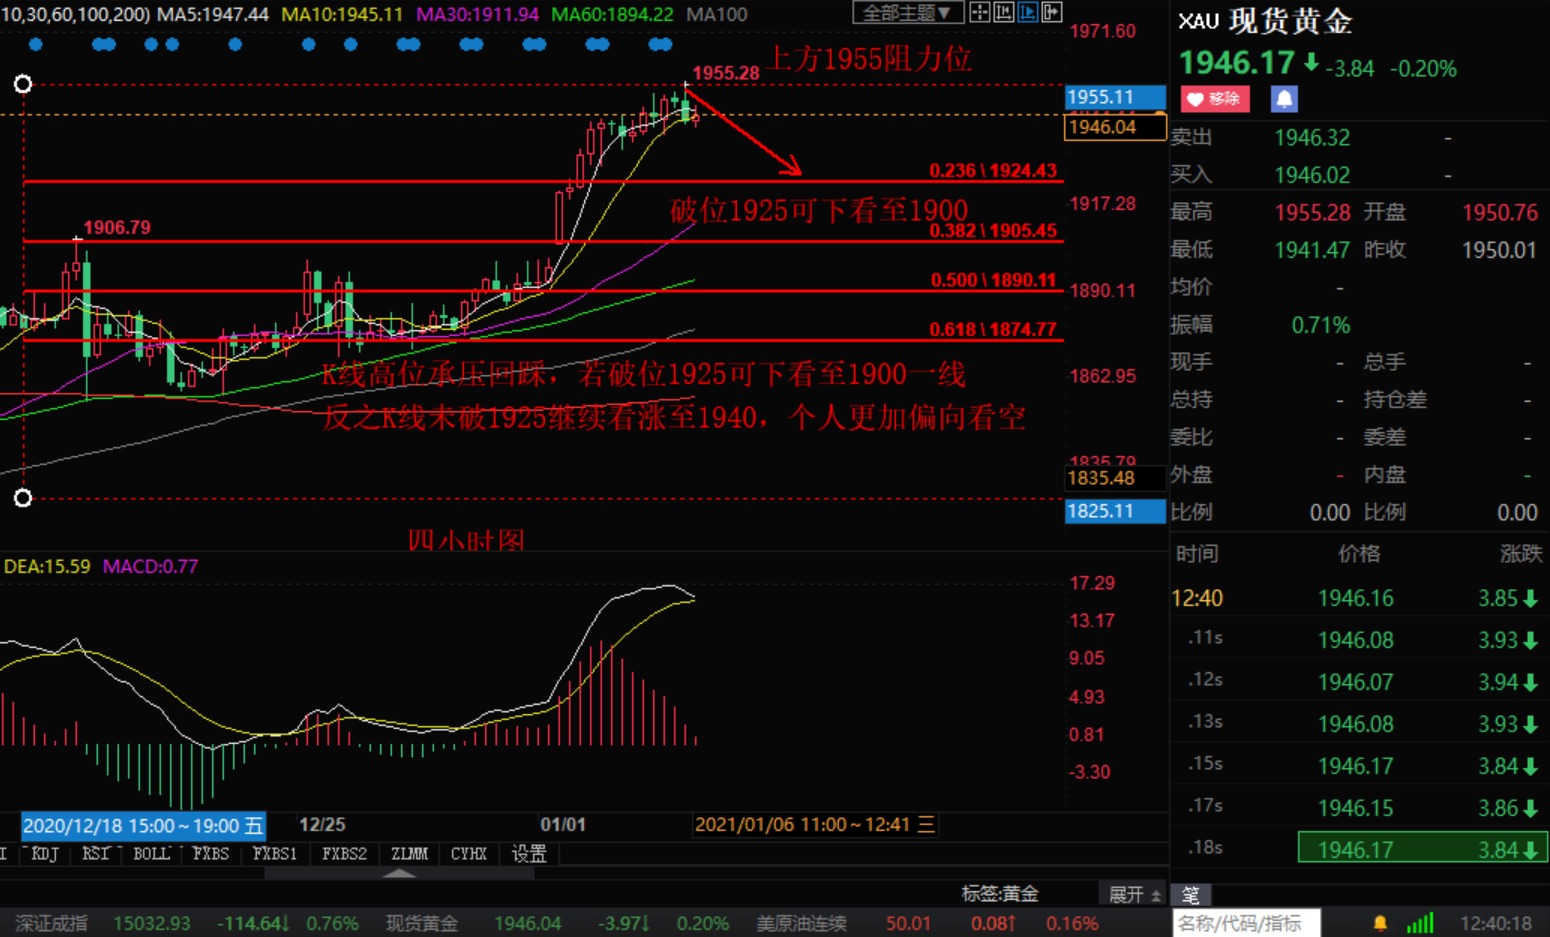Image resolution: width=1550 pixels, height=937 pixels.
Task: Click the blue 1955.11 price axis marker
Action: point(1115,97)
